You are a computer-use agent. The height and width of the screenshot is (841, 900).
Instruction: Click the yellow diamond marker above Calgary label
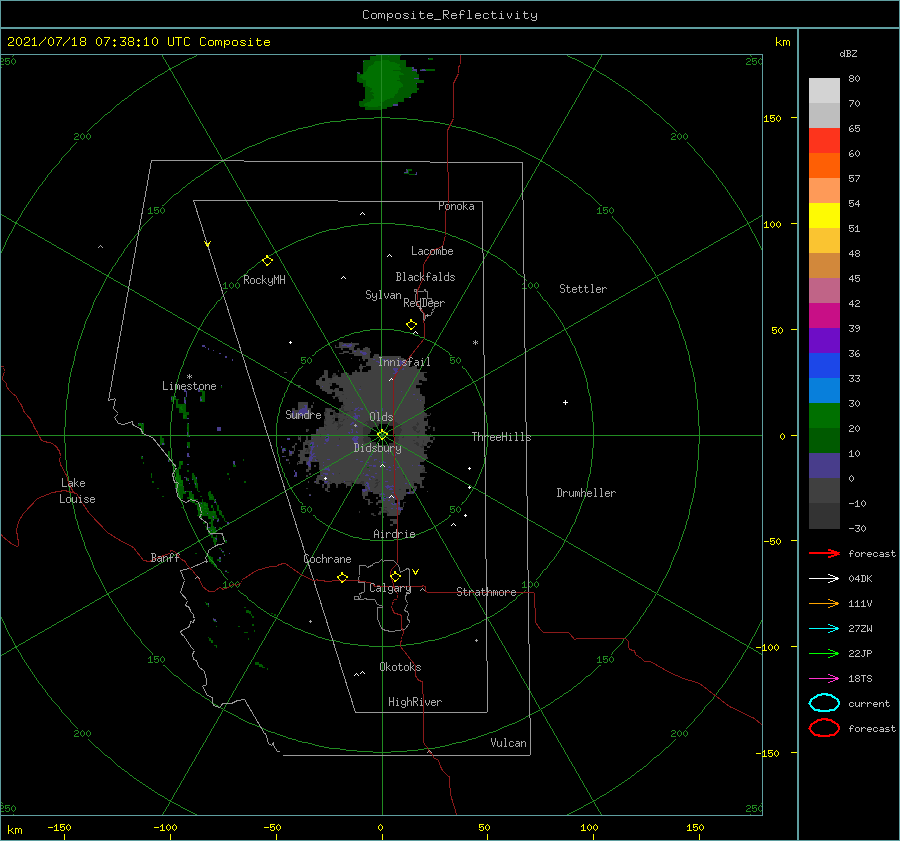[395, 576]
